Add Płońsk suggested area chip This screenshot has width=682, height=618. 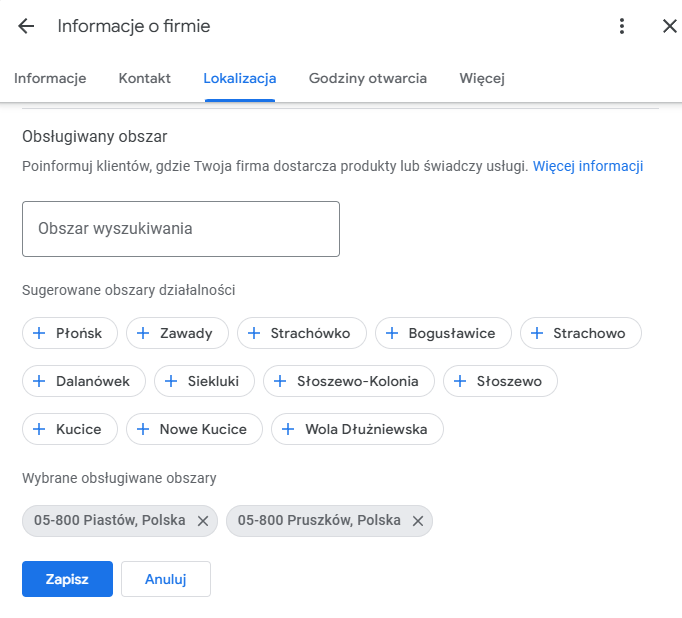[x=70, y=333]
